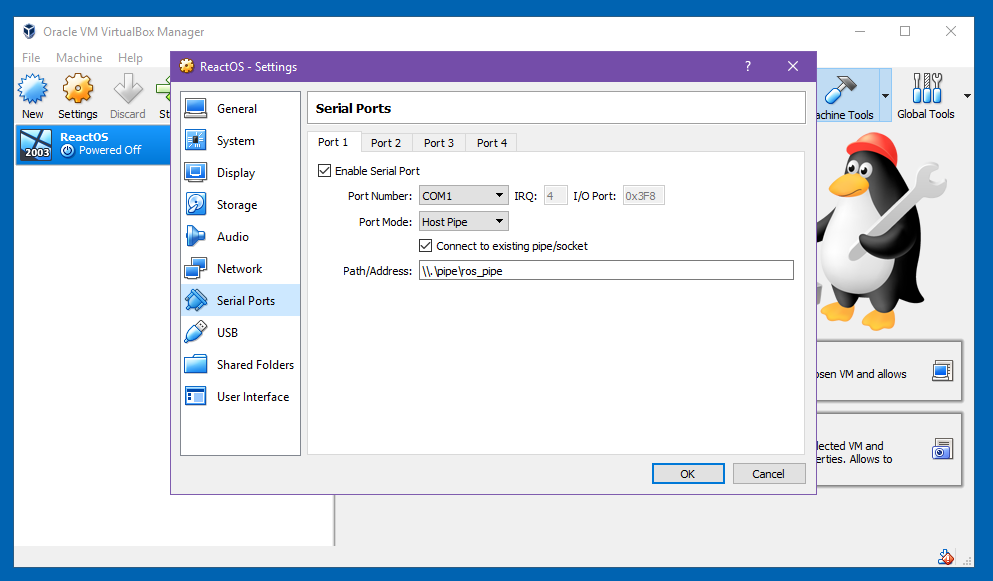This screenshot has width=993, height=581.
Task: Switch to the Port 3 tab
Action: 439,143
